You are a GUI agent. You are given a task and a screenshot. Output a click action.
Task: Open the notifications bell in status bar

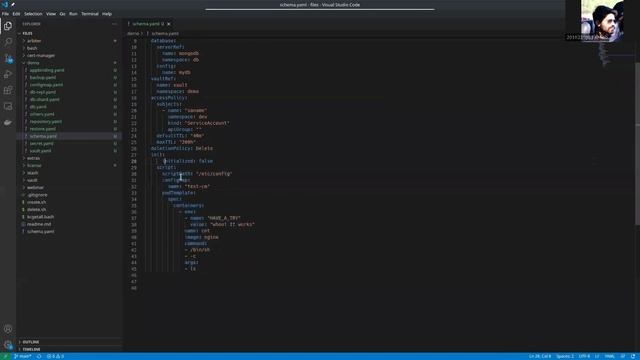(x=633, y=356)
